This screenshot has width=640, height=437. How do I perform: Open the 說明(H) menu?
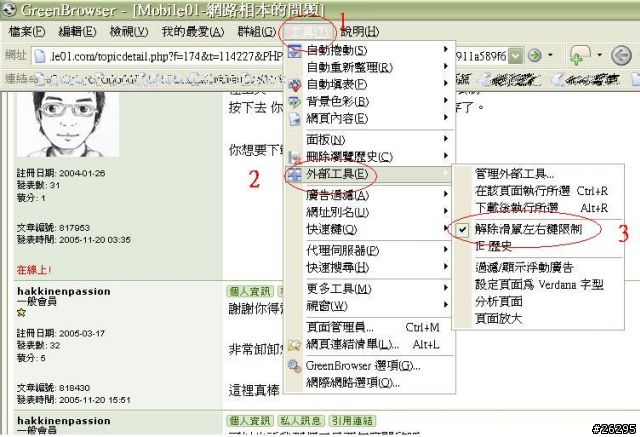click(360, 31)
